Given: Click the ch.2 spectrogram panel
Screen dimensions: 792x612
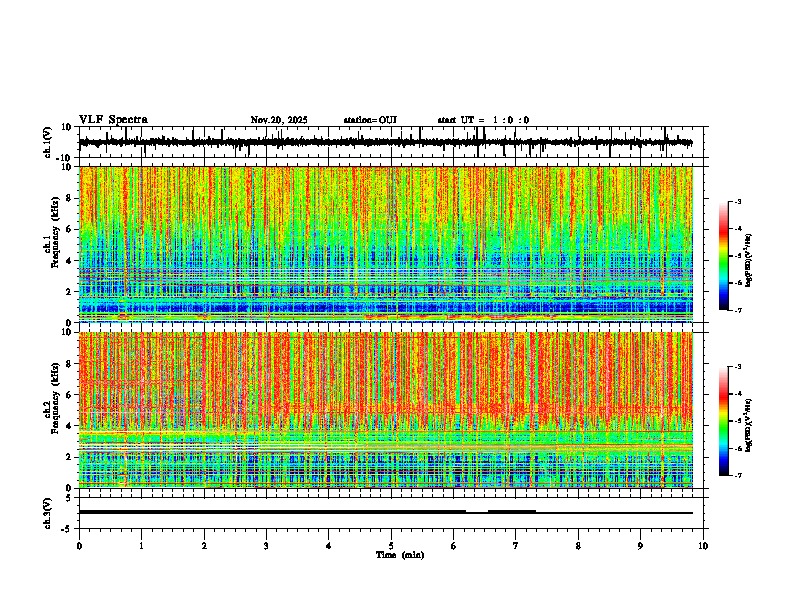Looking at the screenshot, I should pos(386,410).
